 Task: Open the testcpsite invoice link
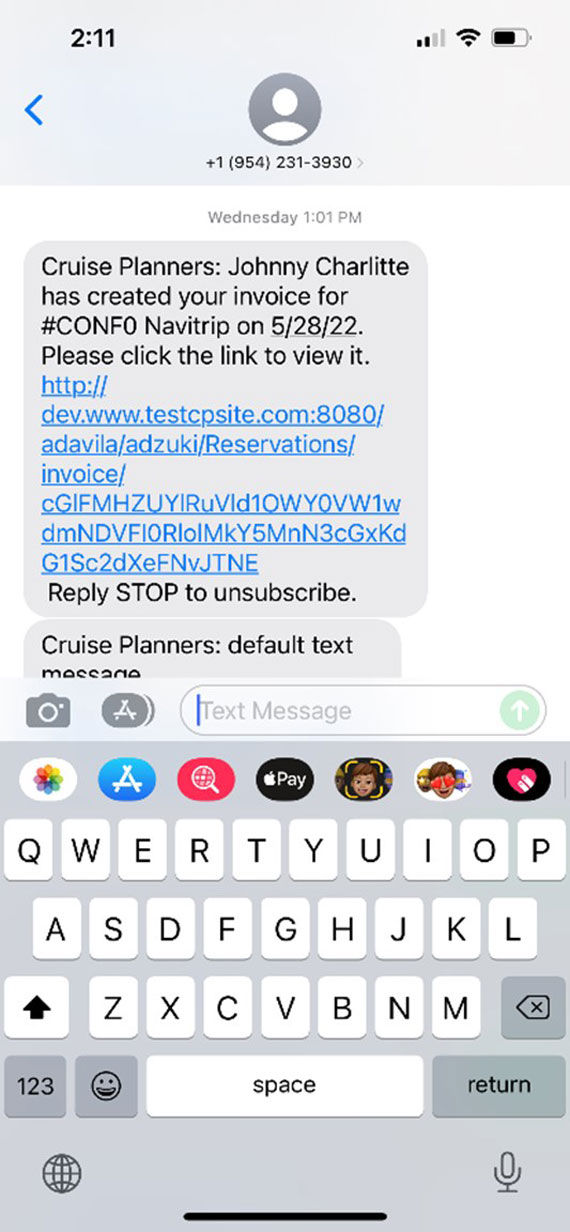click(x=223, y=474)
